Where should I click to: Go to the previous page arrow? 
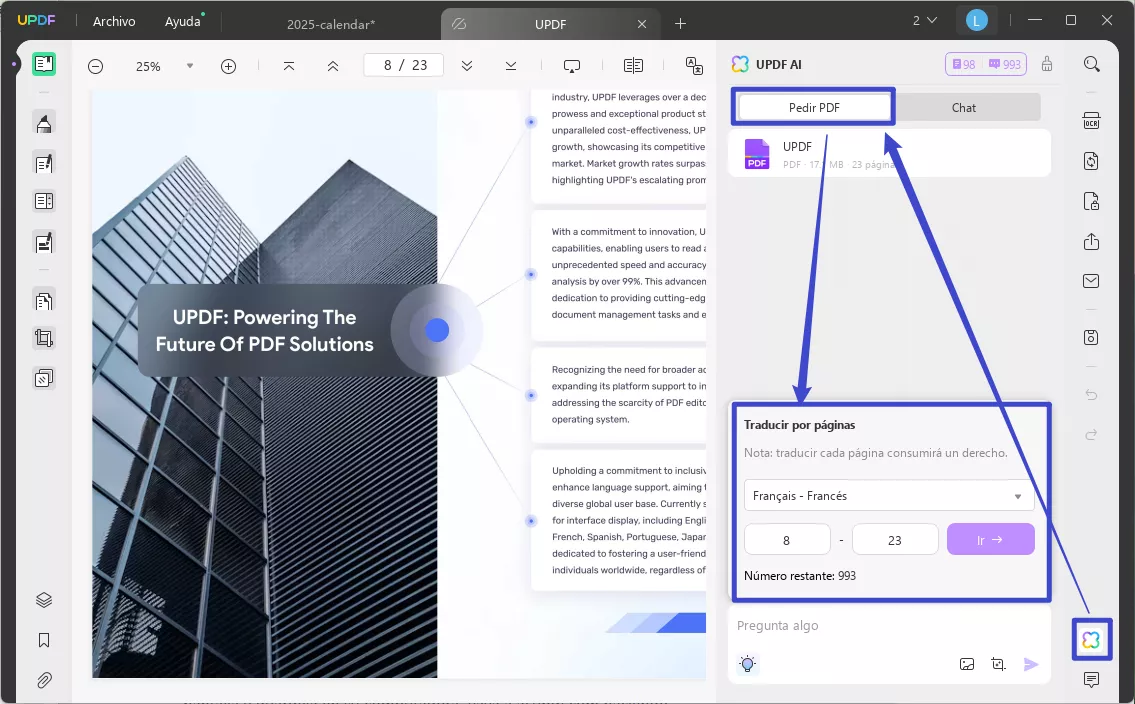(332, 66)
